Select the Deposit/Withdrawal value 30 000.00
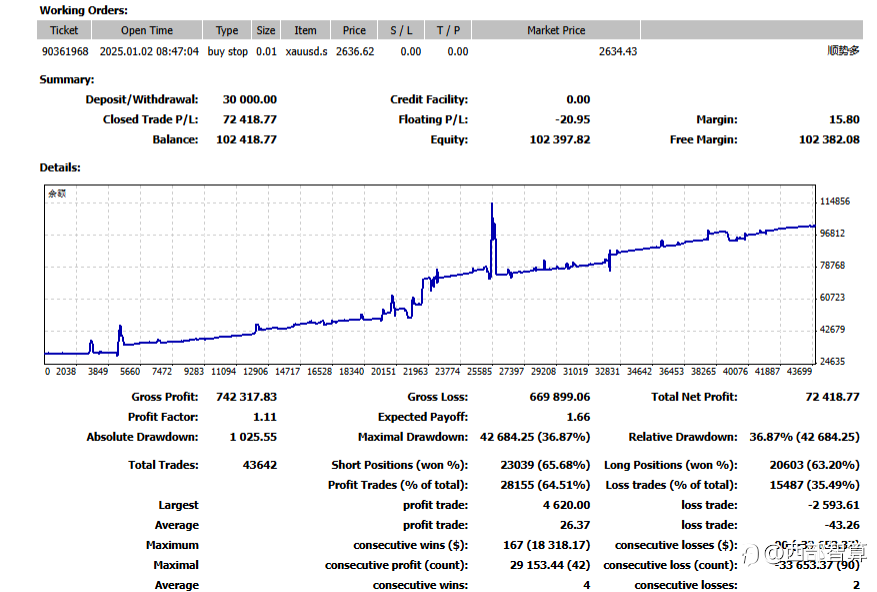This screenshot has width=877, height=592. click(x=250, y=100)
